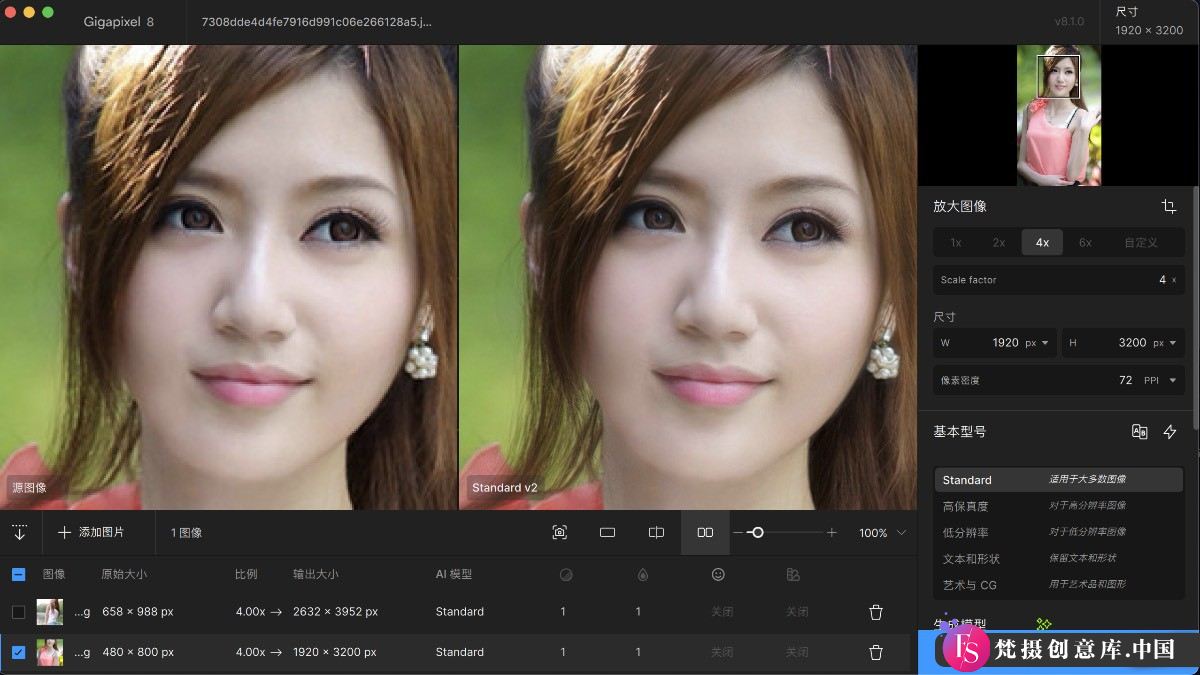Image resolution: width=1200 pixels, height=675 pixels.
Task: Click the file name 7308dde4d4fe in title bar
Action: coord(316,21)
